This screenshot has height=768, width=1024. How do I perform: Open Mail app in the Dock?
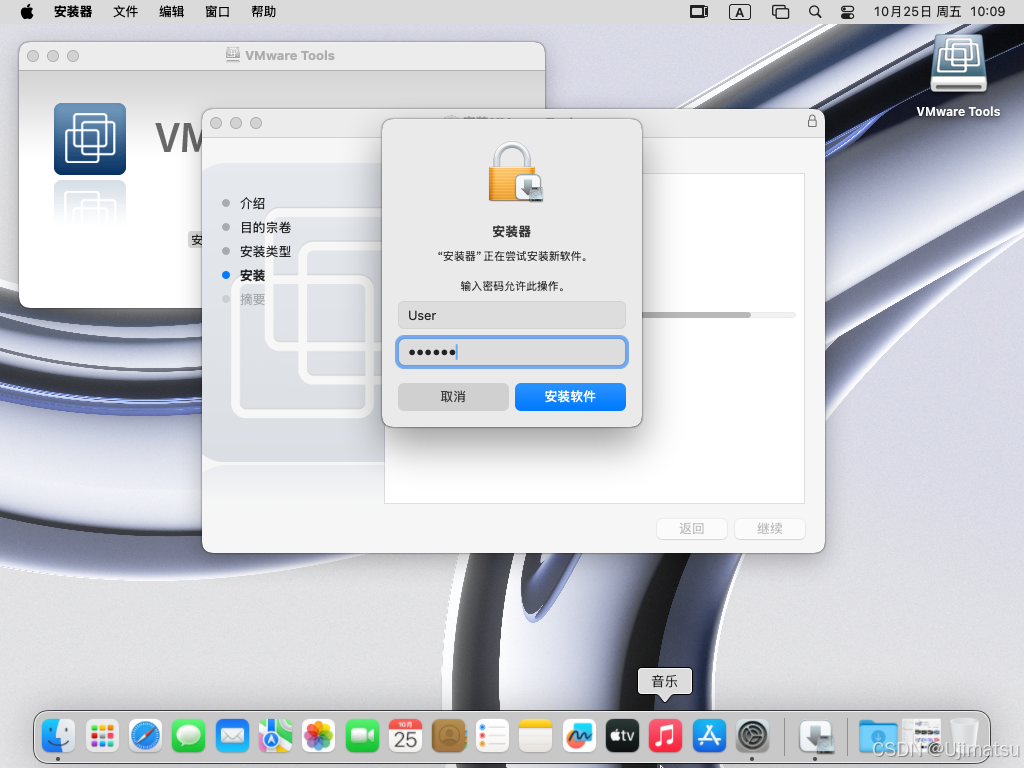(x=232, y=735)
